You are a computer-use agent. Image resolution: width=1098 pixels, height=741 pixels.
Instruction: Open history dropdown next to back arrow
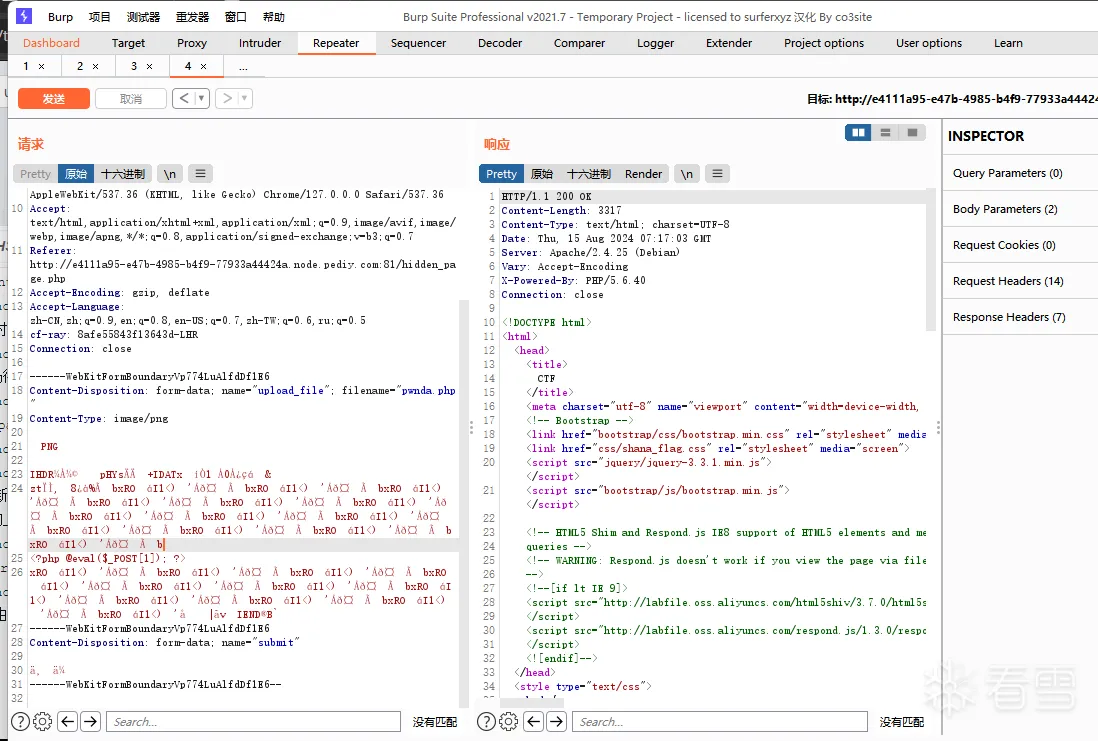coord(202,99)
